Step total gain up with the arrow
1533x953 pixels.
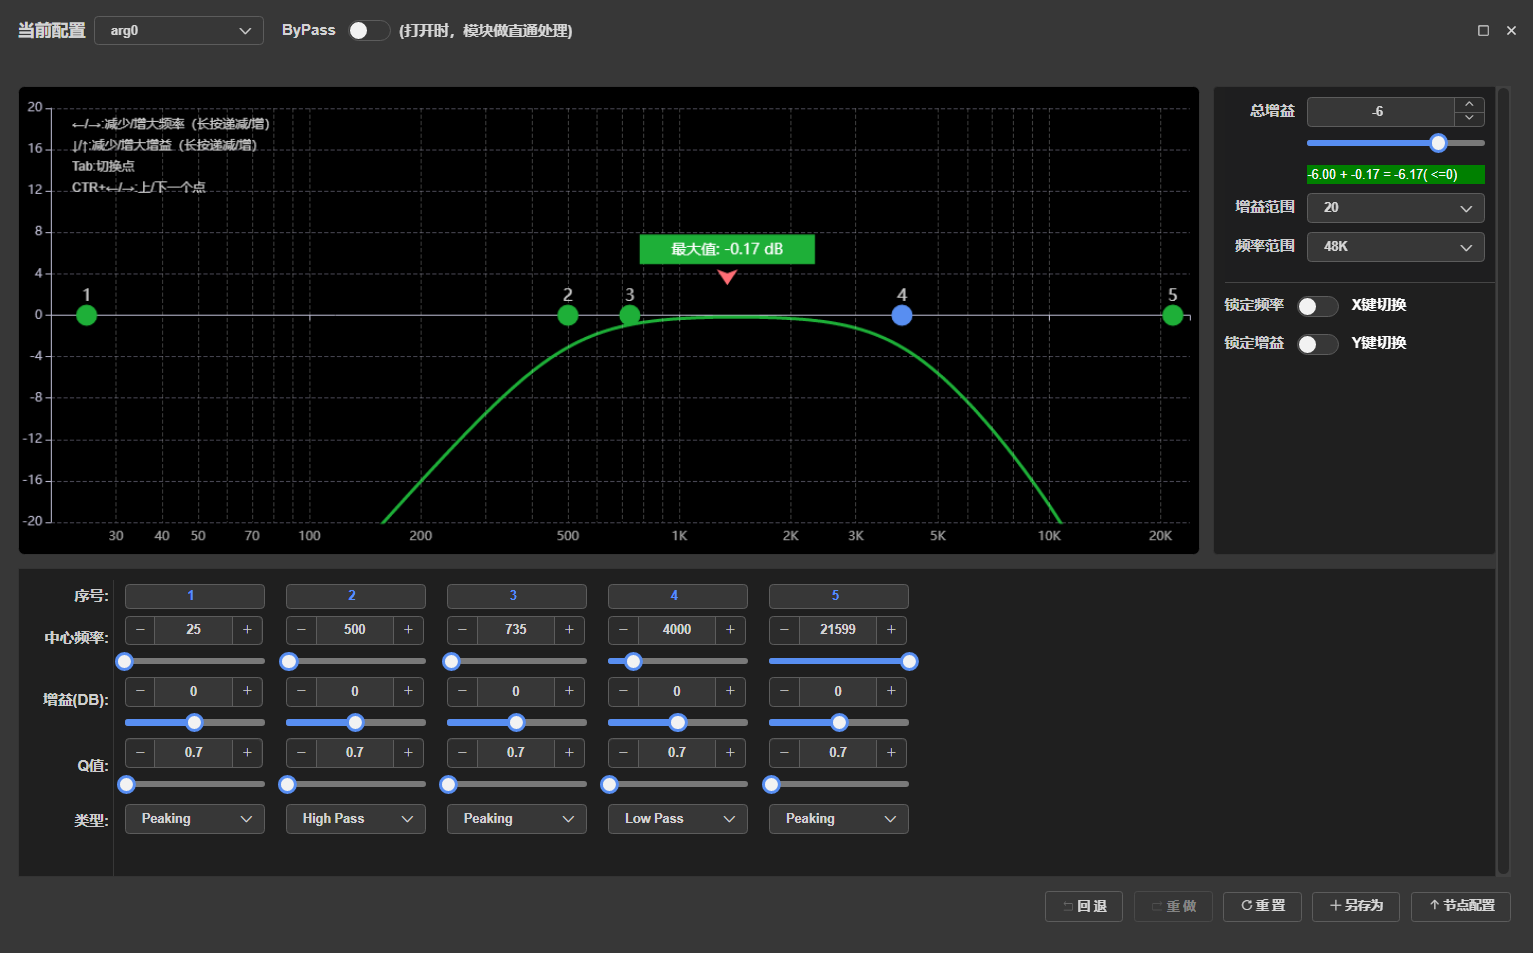(1469, 104)
